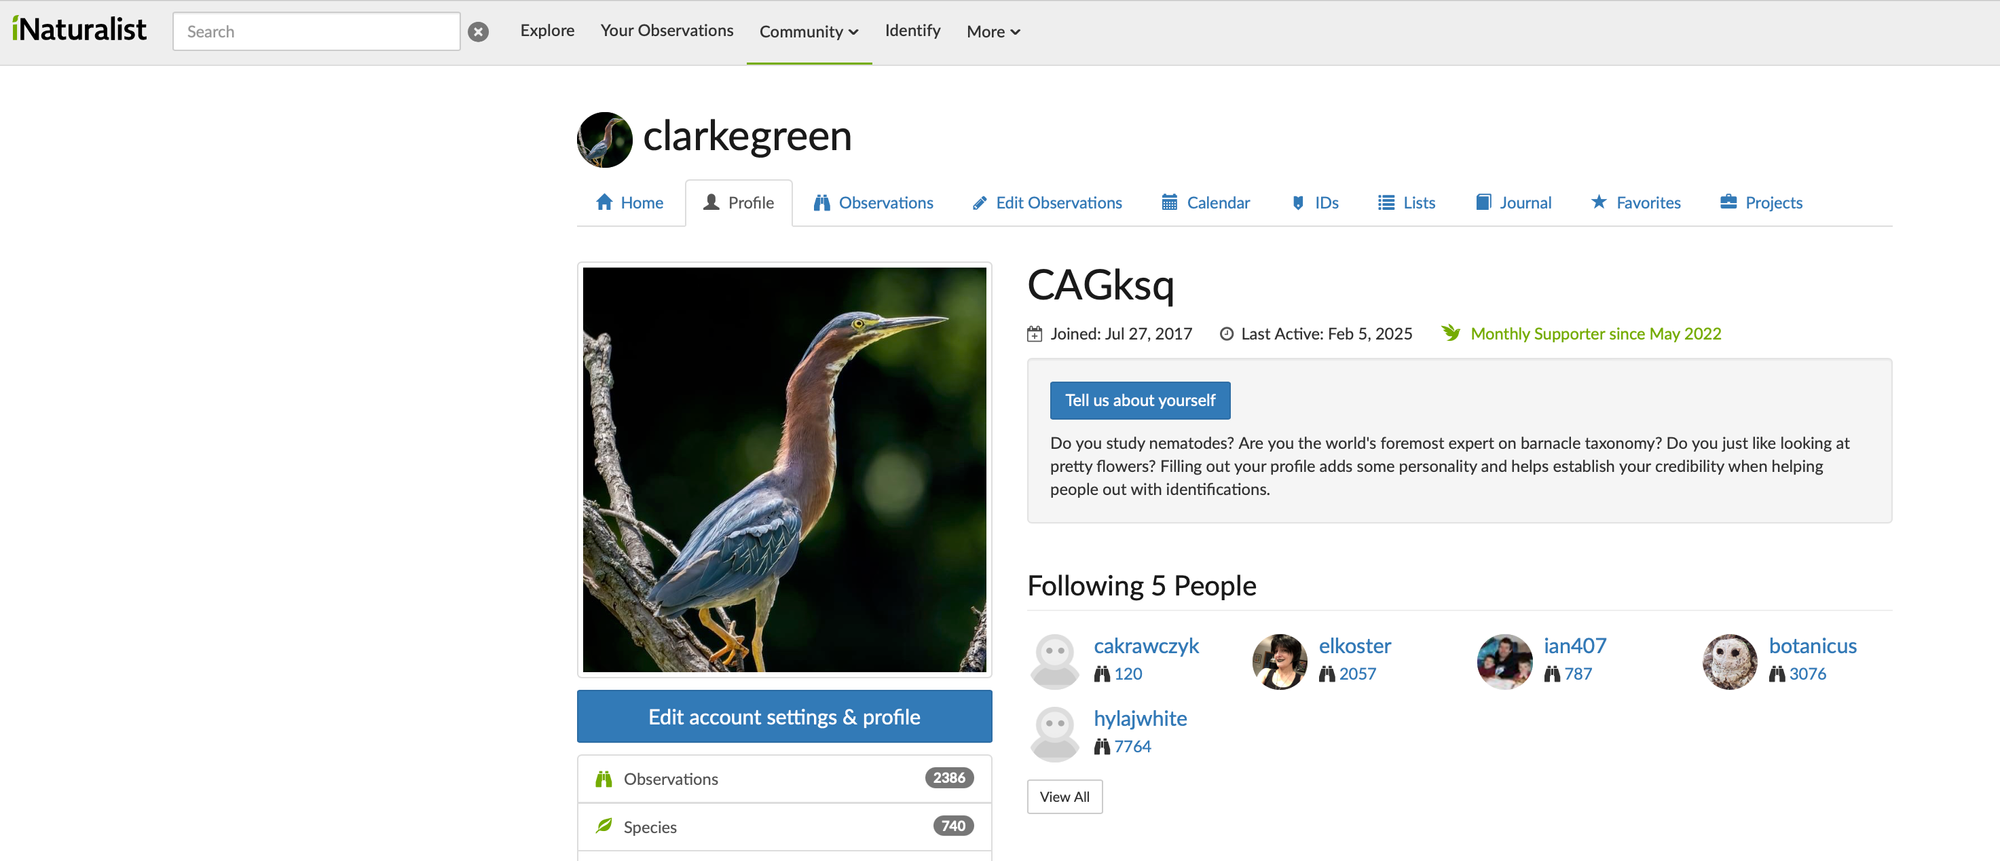
Task: Go to the Home tab
Action: pos(630,203)
